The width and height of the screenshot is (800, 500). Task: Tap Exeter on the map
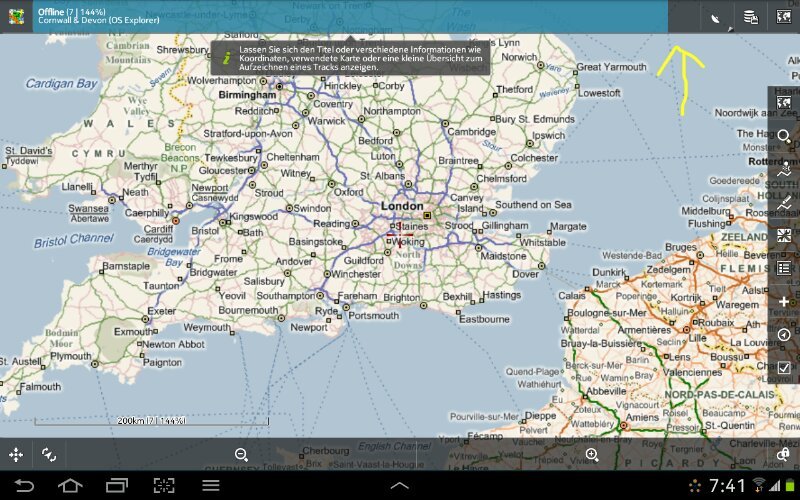(x=161, y=311)
